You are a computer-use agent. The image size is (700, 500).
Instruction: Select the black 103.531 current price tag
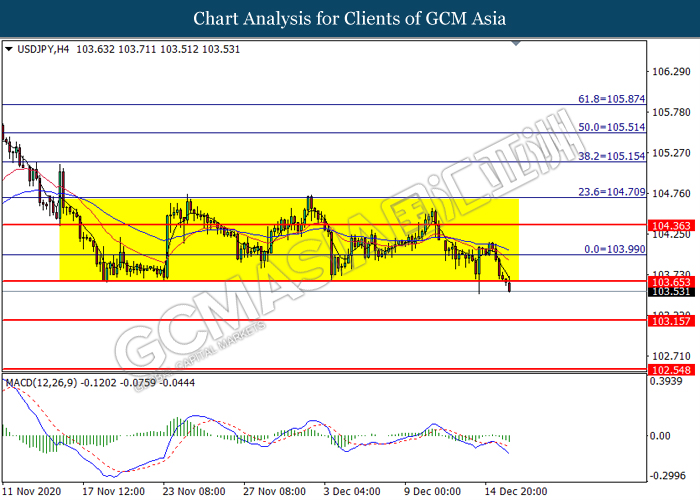[x=671, y=292]
